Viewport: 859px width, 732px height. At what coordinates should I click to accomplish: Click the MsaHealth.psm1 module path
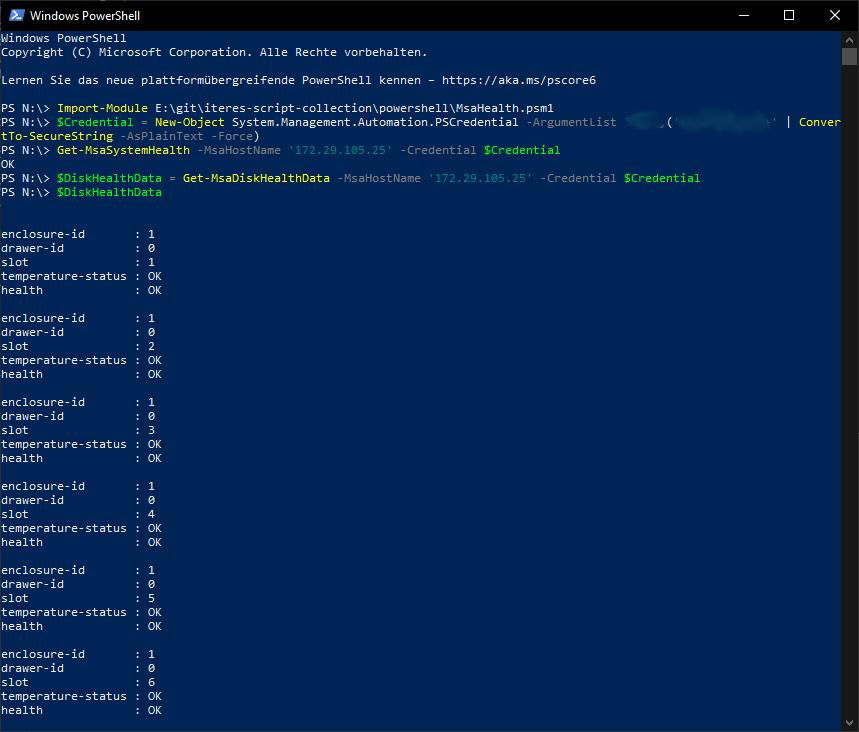pos(354,108)
